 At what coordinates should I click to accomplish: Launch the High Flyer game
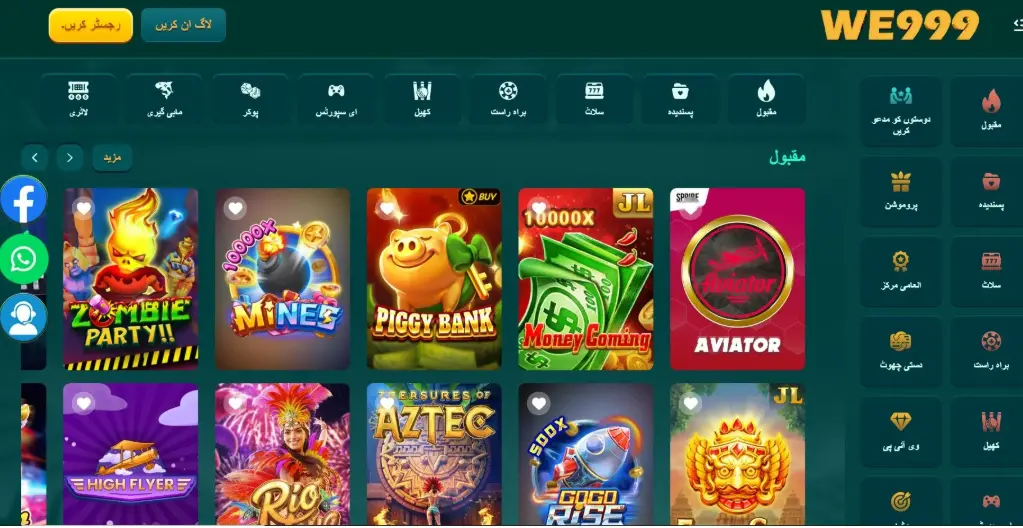click(x=130, y=454)
